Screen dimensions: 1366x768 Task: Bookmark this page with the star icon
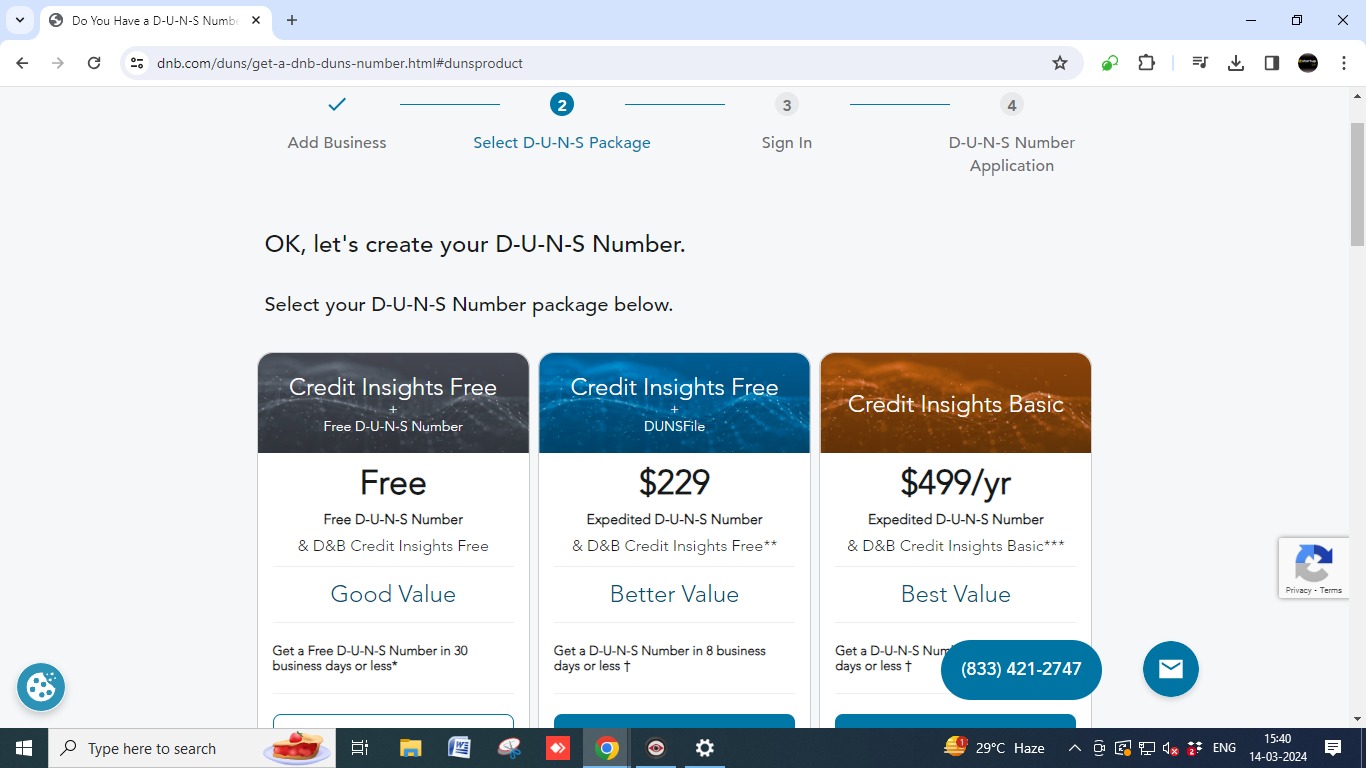click(1059, 62)
